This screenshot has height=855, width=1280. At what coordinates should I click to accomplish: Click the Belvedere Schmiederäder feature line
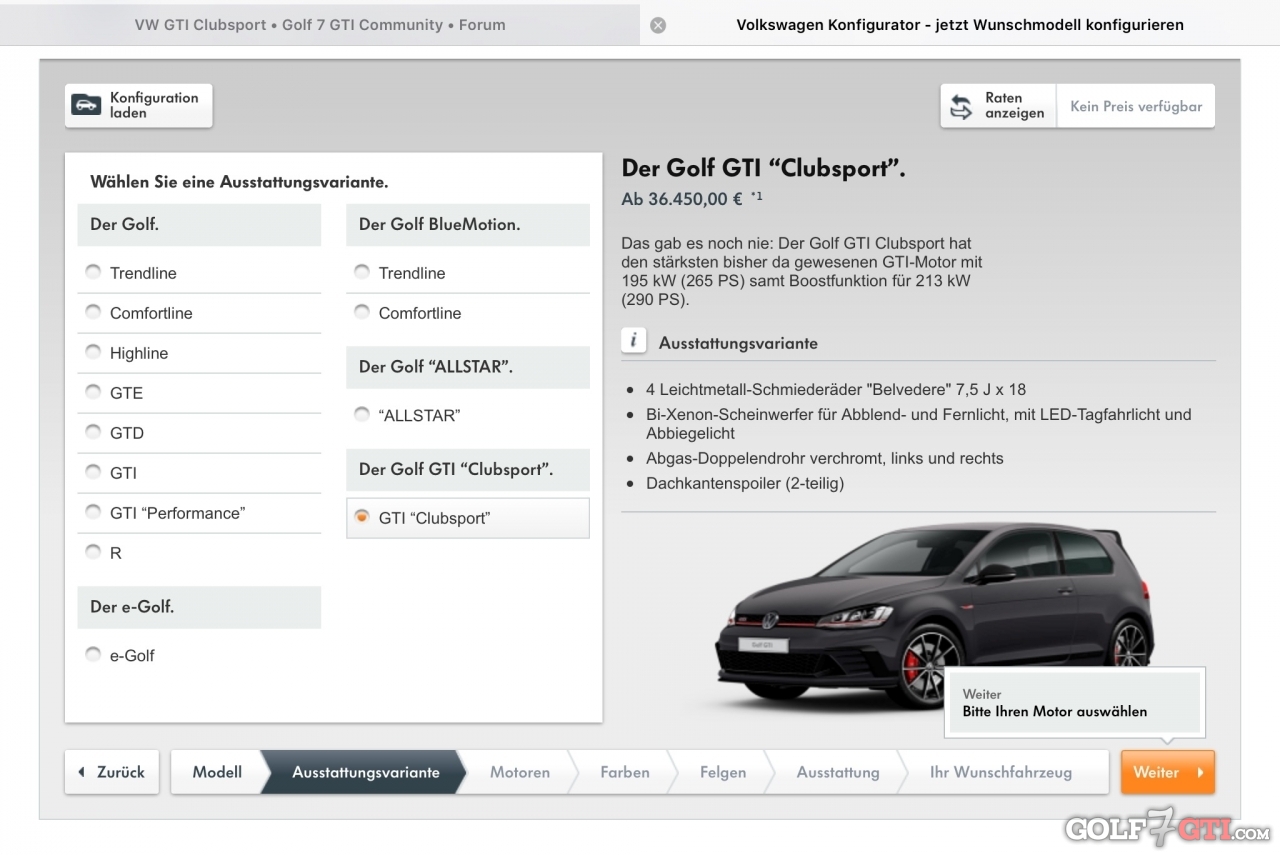(x=836, y=390)
